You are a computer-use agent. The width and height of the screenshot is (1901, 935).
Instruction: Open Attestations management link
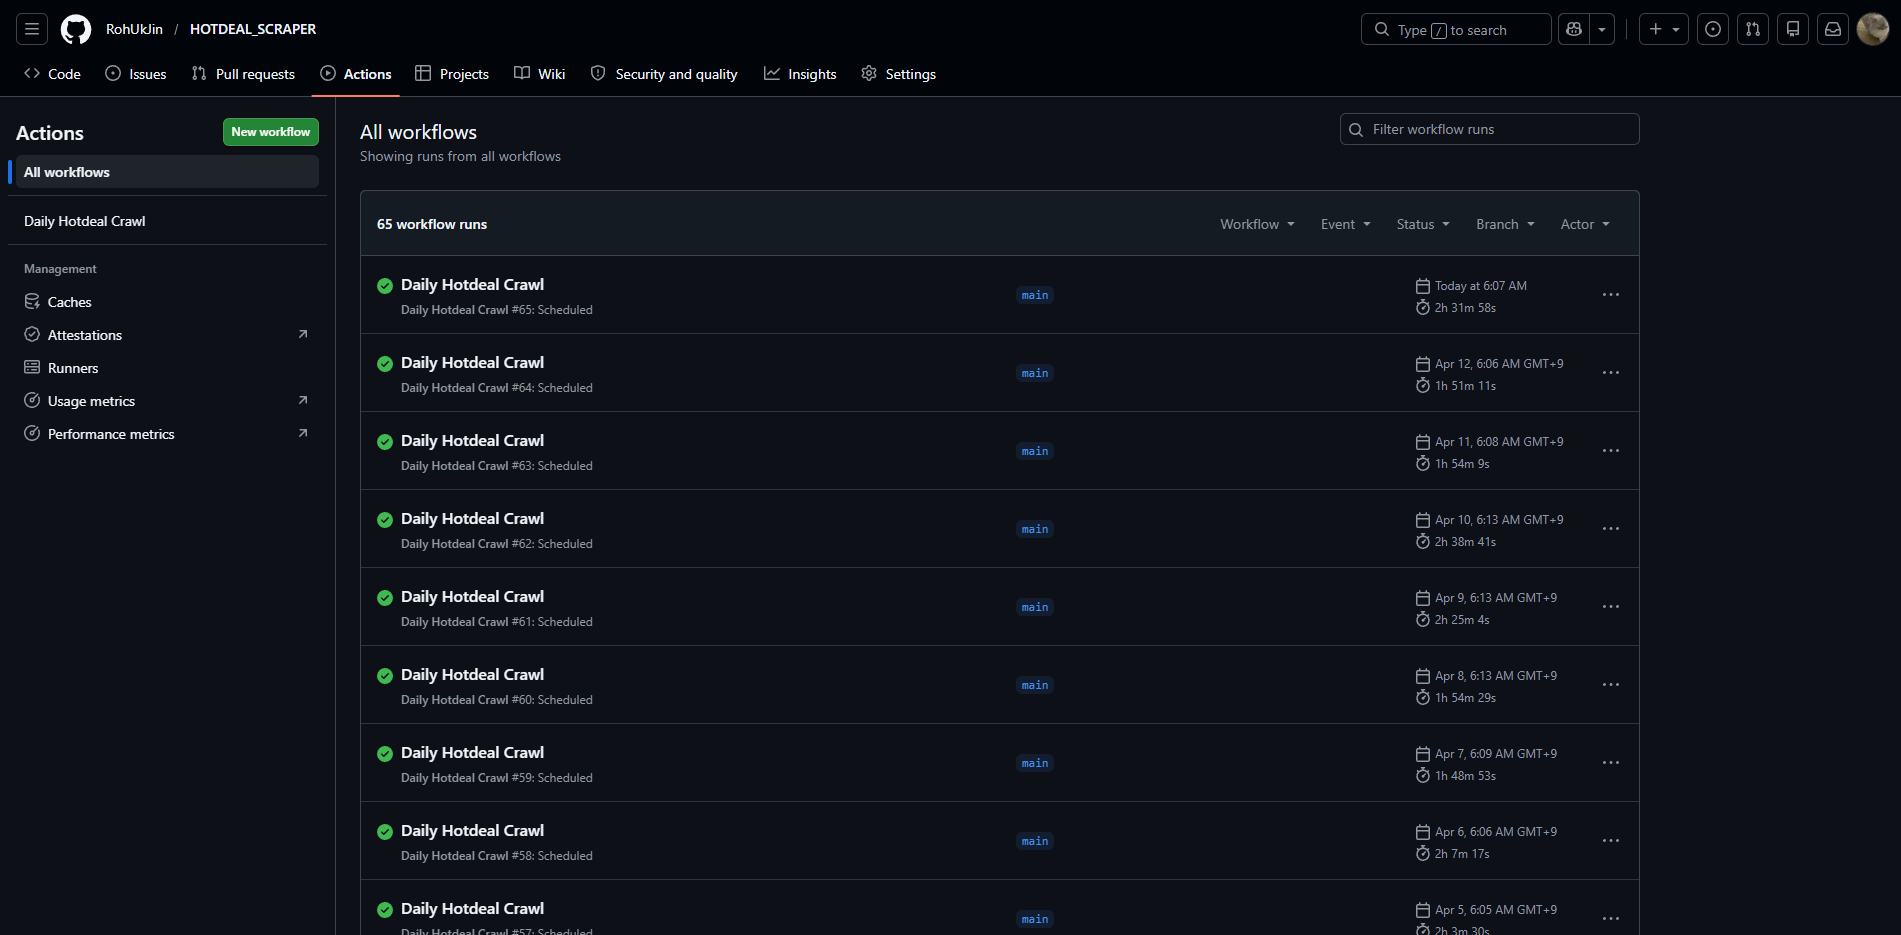tap(167, 335)
